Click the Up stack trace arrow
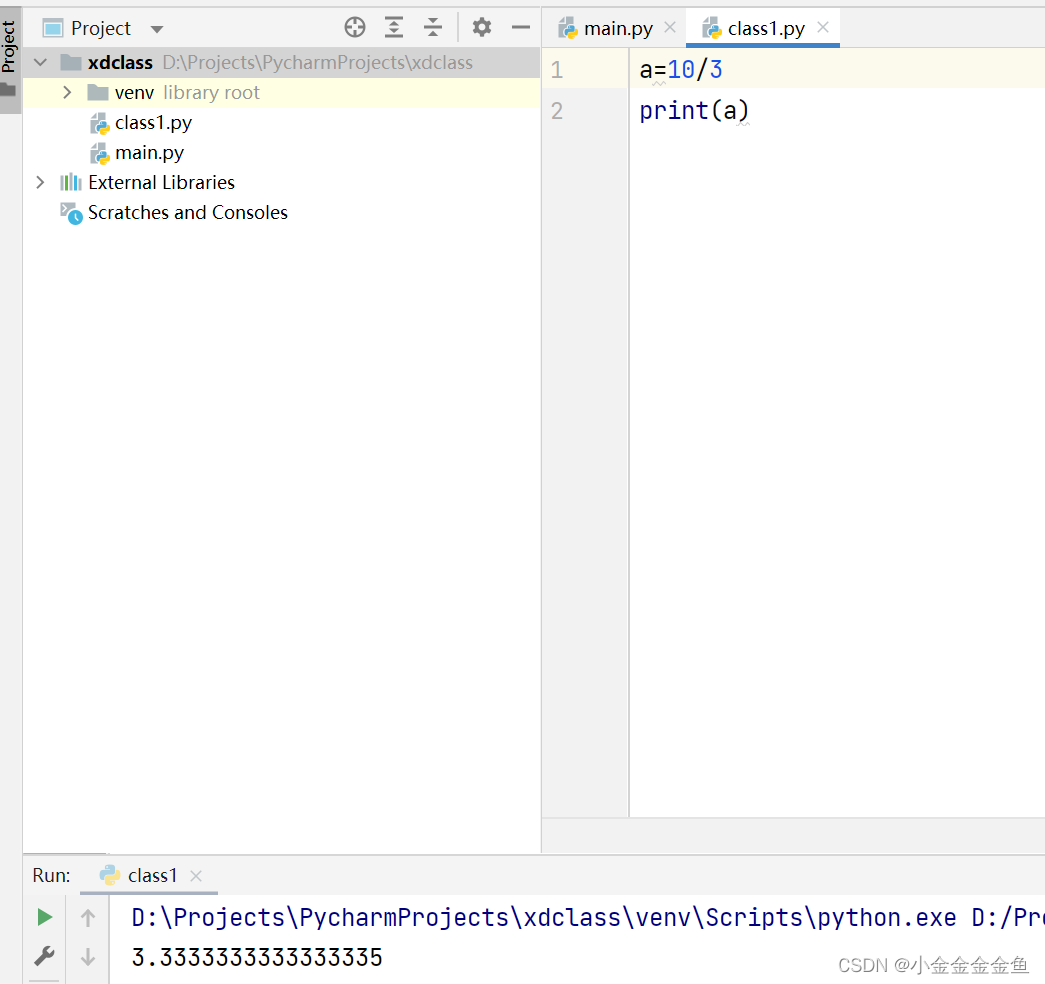1045x984 pixels. [x=87, y=918]
